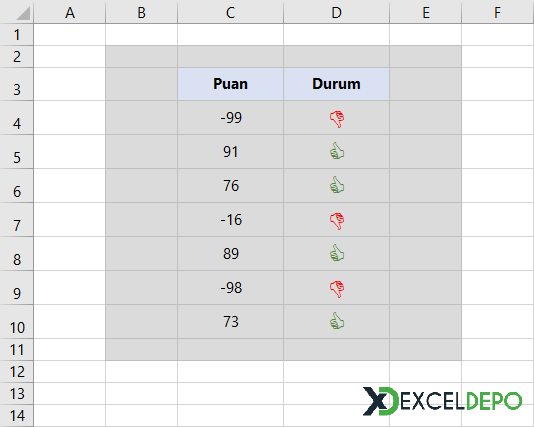This screenshot has width=534, height=427.
Task: Select the Puan header cell
Action: click(230, 84)
